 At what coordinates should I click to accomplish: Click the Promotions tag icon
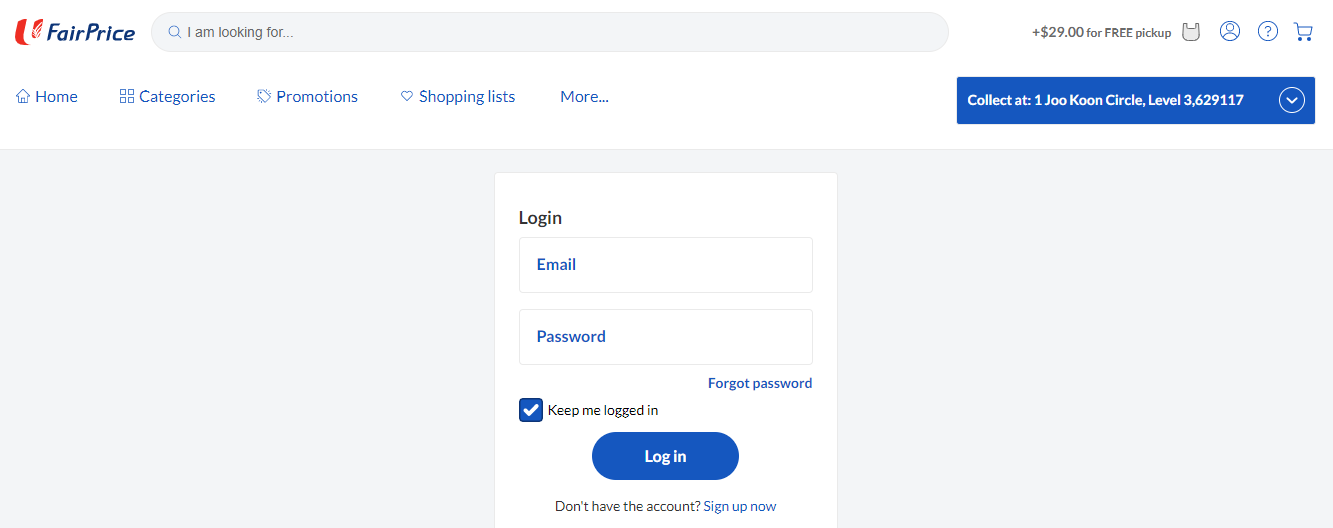click(x=264, y=96)
